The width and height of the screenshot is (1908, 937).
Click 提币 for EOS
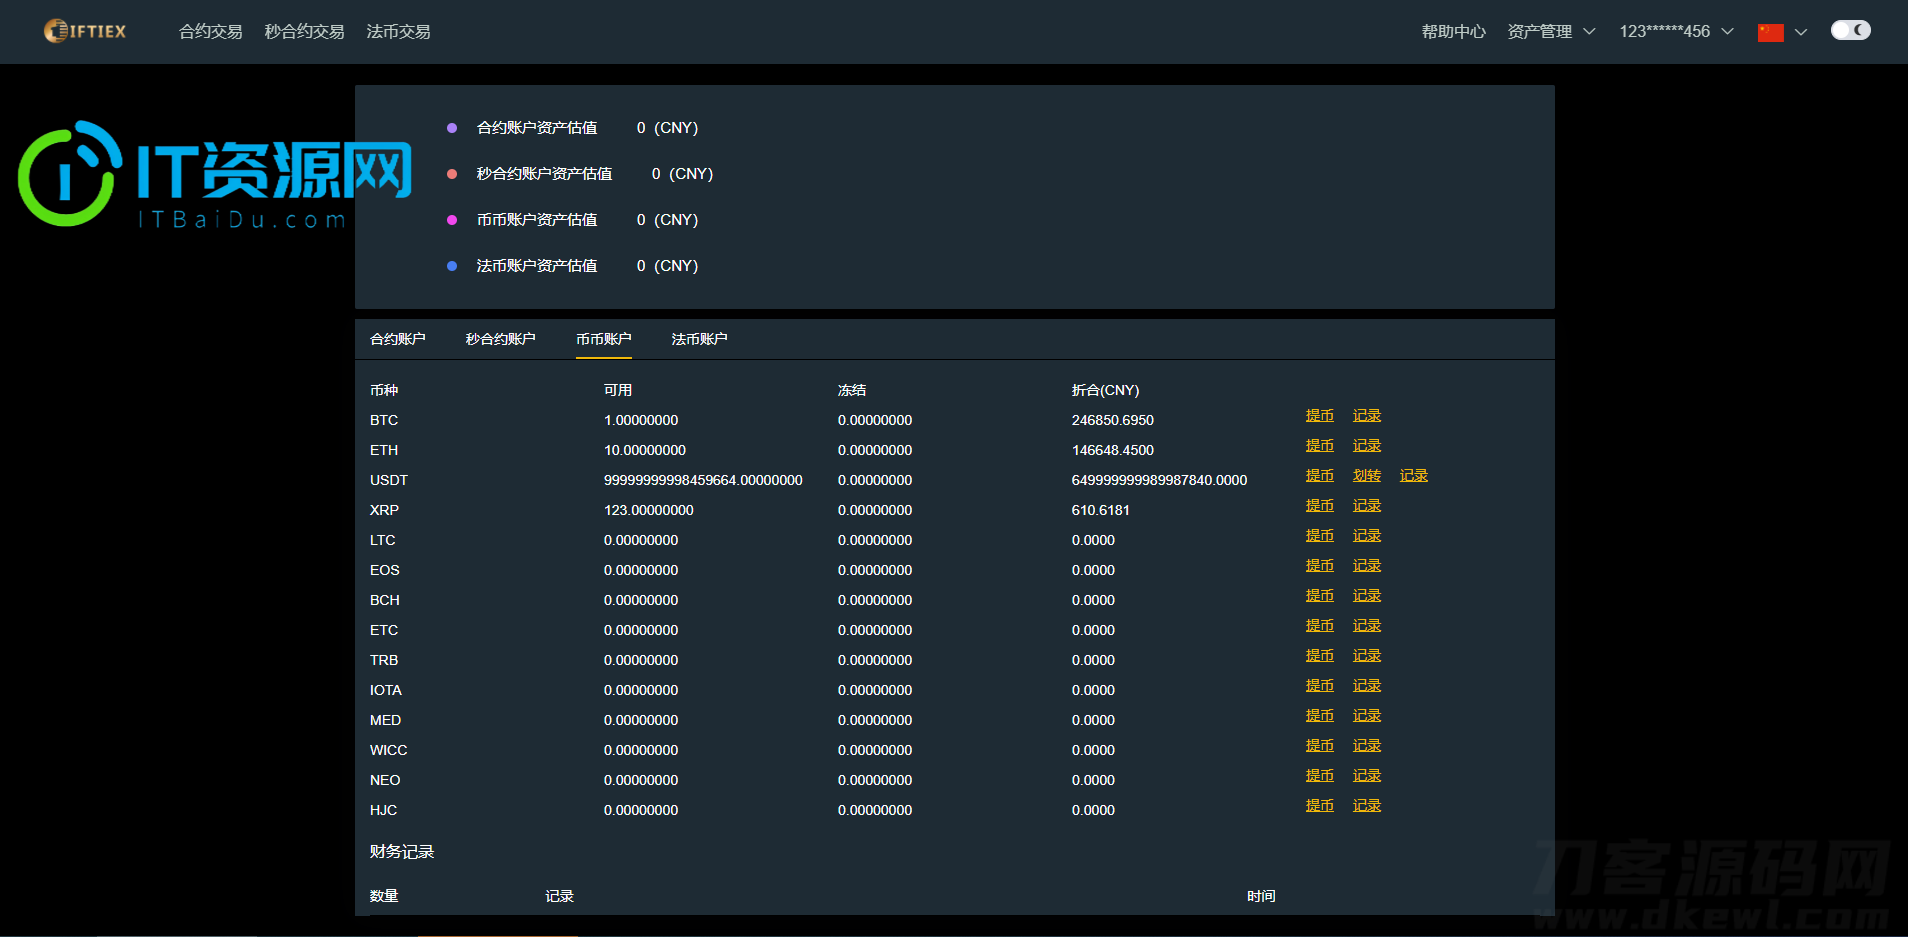[1319, 566]
